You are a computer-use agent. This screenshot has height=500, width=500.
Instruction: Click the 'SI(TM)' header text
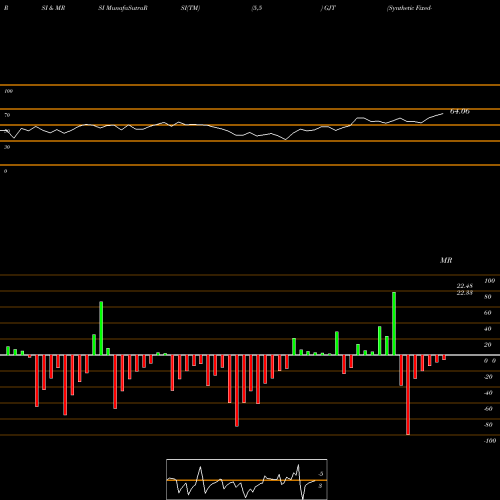tap(190, 8)
